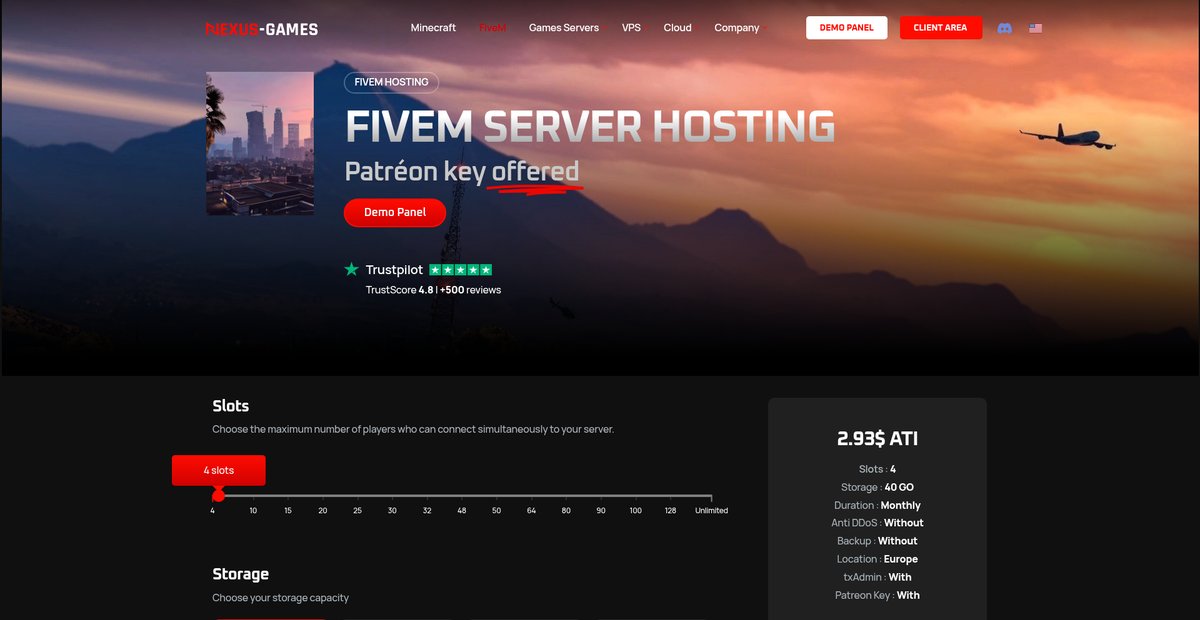Click the Slots section heading

230,406
